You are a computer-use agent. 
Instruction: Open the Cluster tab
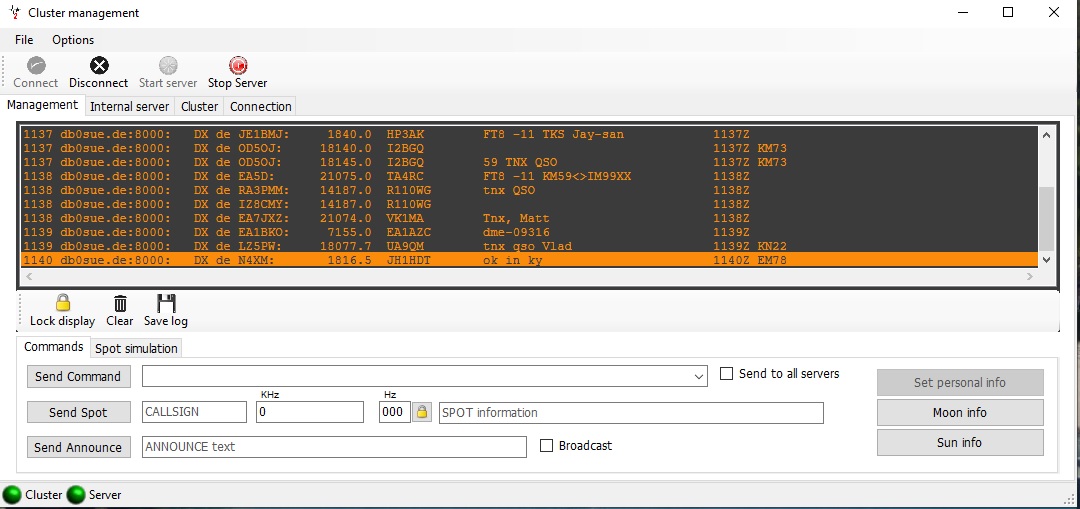[200, 106]
